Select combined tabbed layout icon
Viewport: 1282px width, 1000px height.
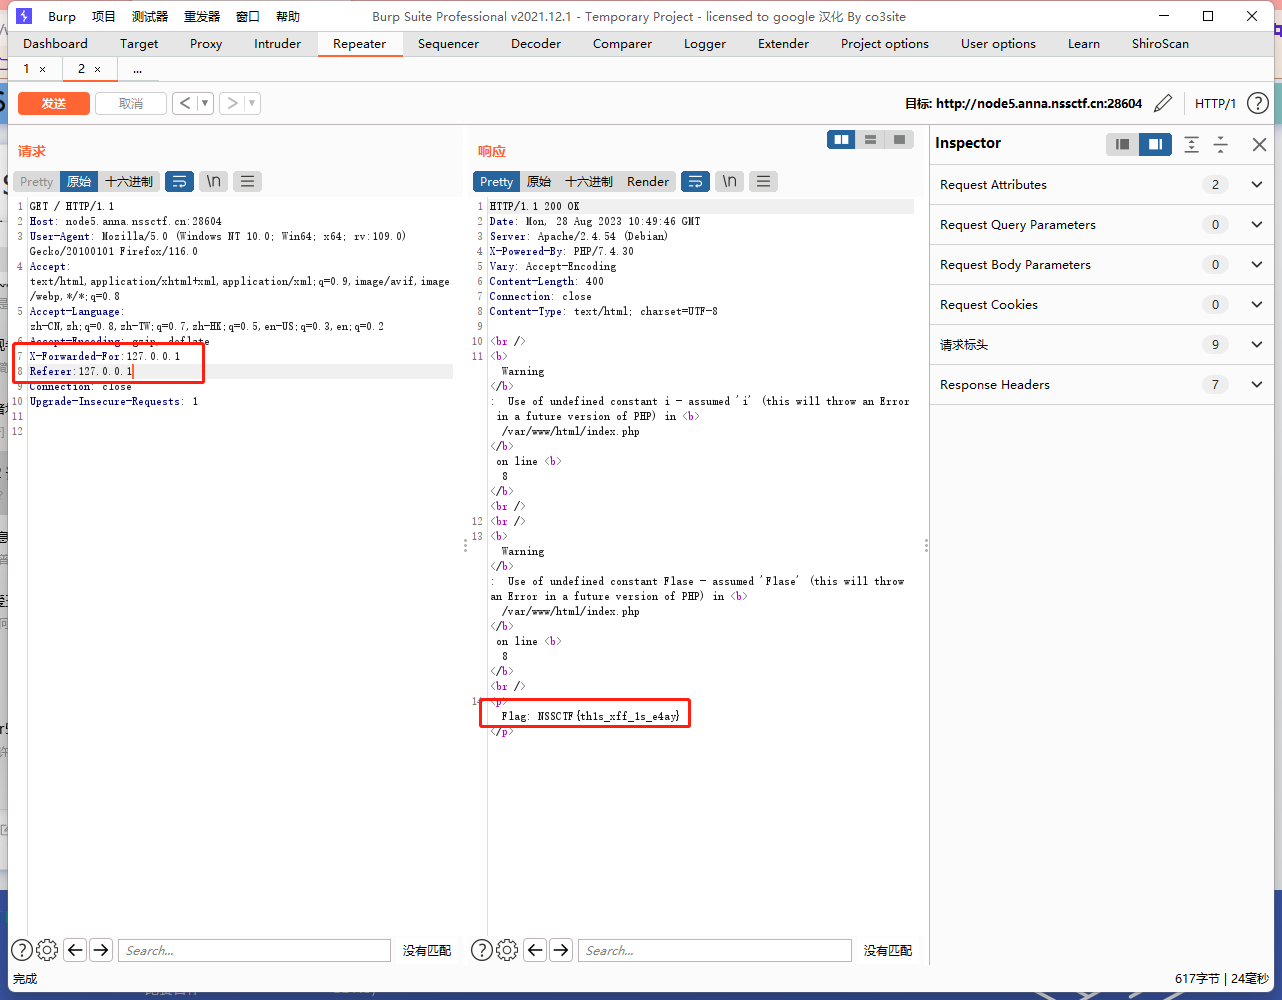899,140
